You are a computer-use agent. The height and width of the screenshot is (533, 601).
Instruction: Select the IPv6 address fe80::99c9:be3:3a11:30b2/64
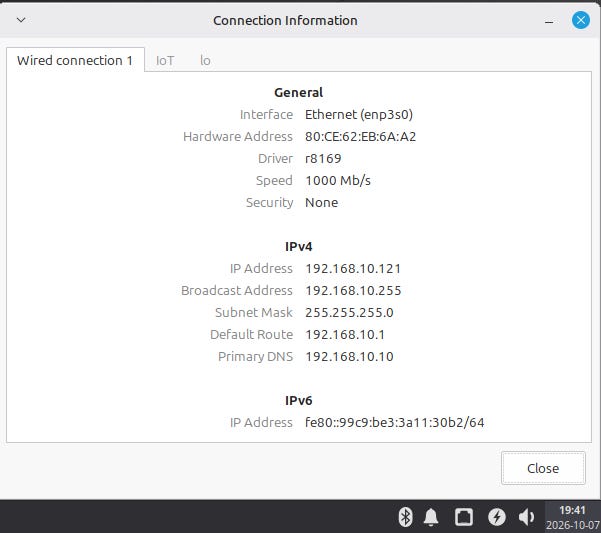click(394, 423)
